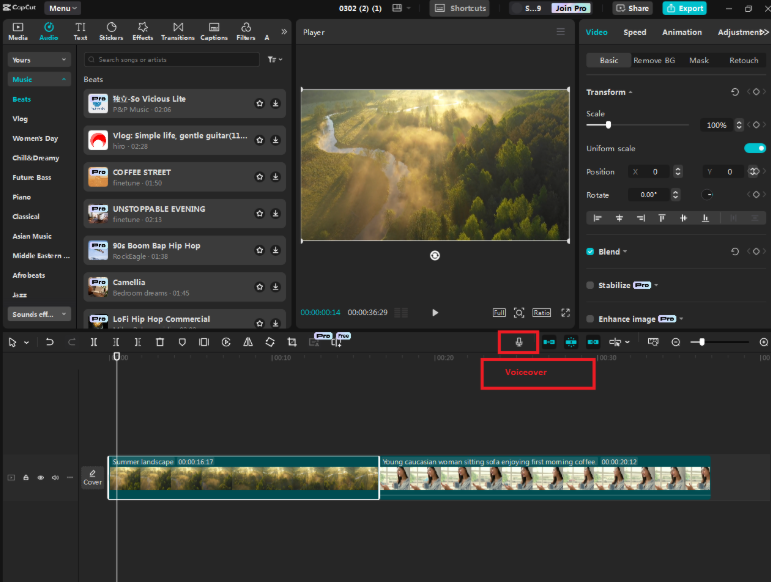This screenshot has height=582, width=771.
Task: Favorite the 90s Boom Bap Hip Hop track
Action: point(260,250)
